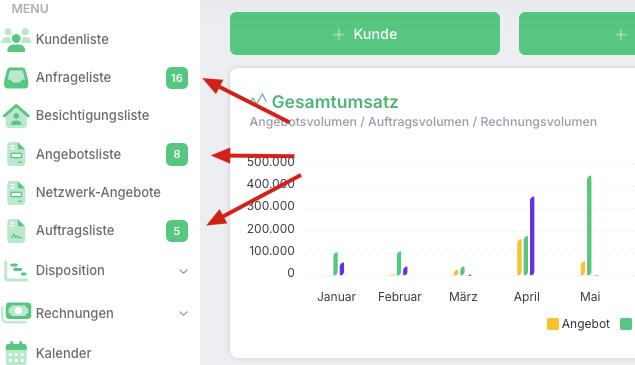Click the Besichtigungsliste house icon
The height and width of the screenshot is (365, 635).
coord(16,116)
